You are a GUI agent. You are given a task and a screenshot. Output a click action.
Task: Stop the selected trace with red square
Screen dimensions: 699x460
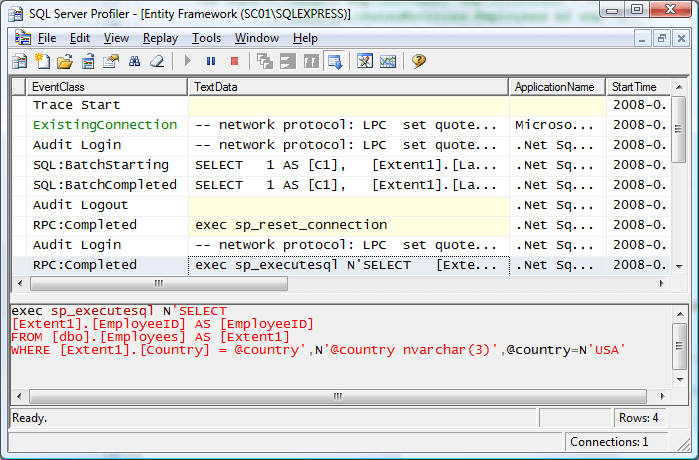coord(234,61)
